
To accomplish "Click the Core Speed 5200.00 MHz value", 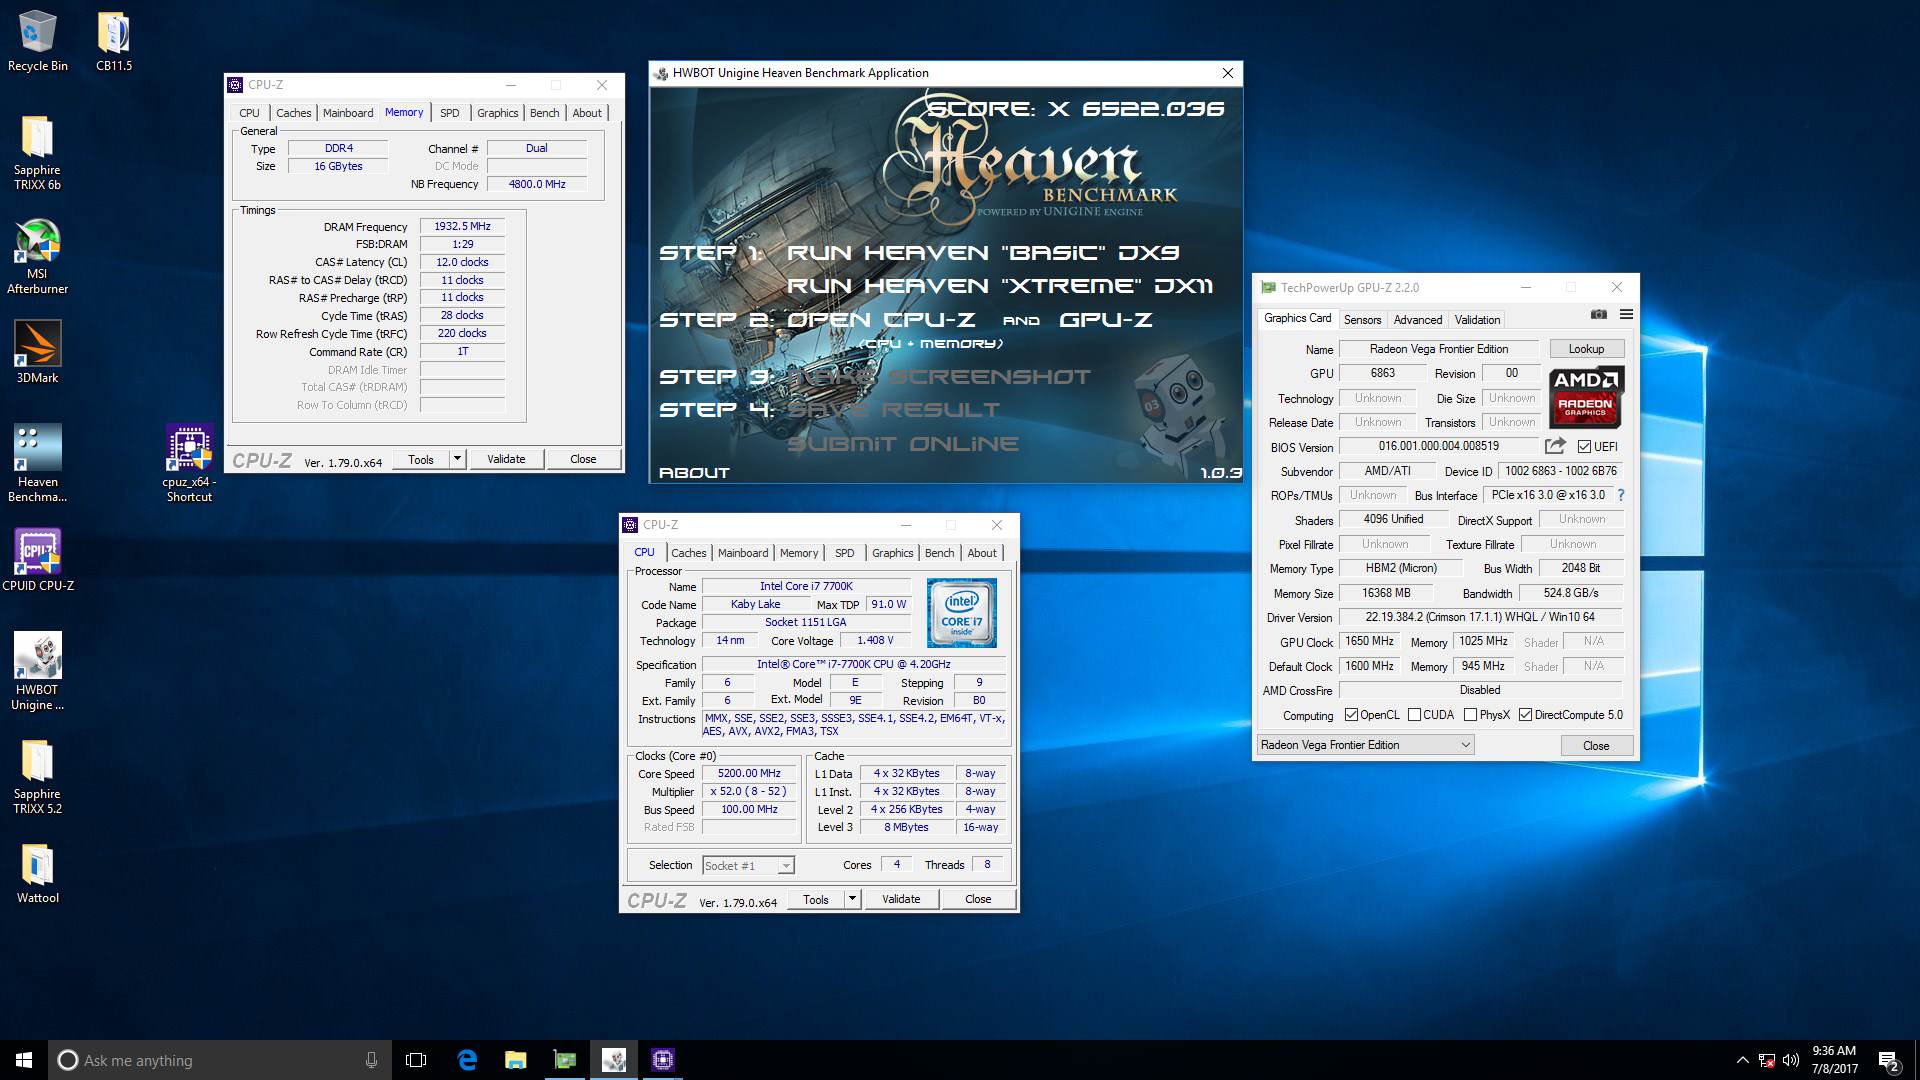I will (749, 773).
